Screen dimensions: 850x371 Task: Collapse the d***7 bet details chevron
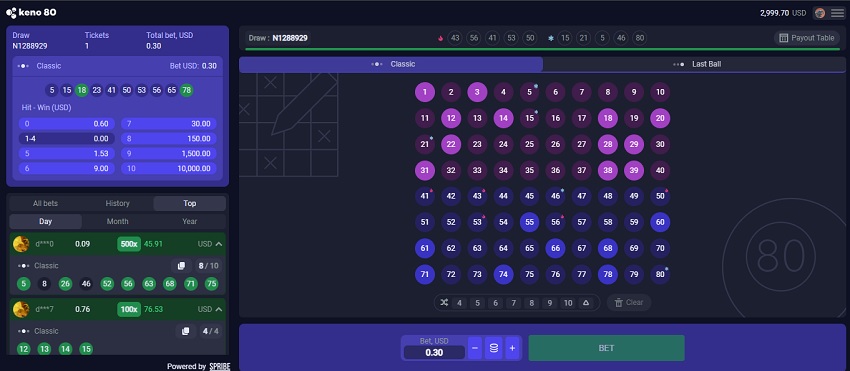(219, 309)
